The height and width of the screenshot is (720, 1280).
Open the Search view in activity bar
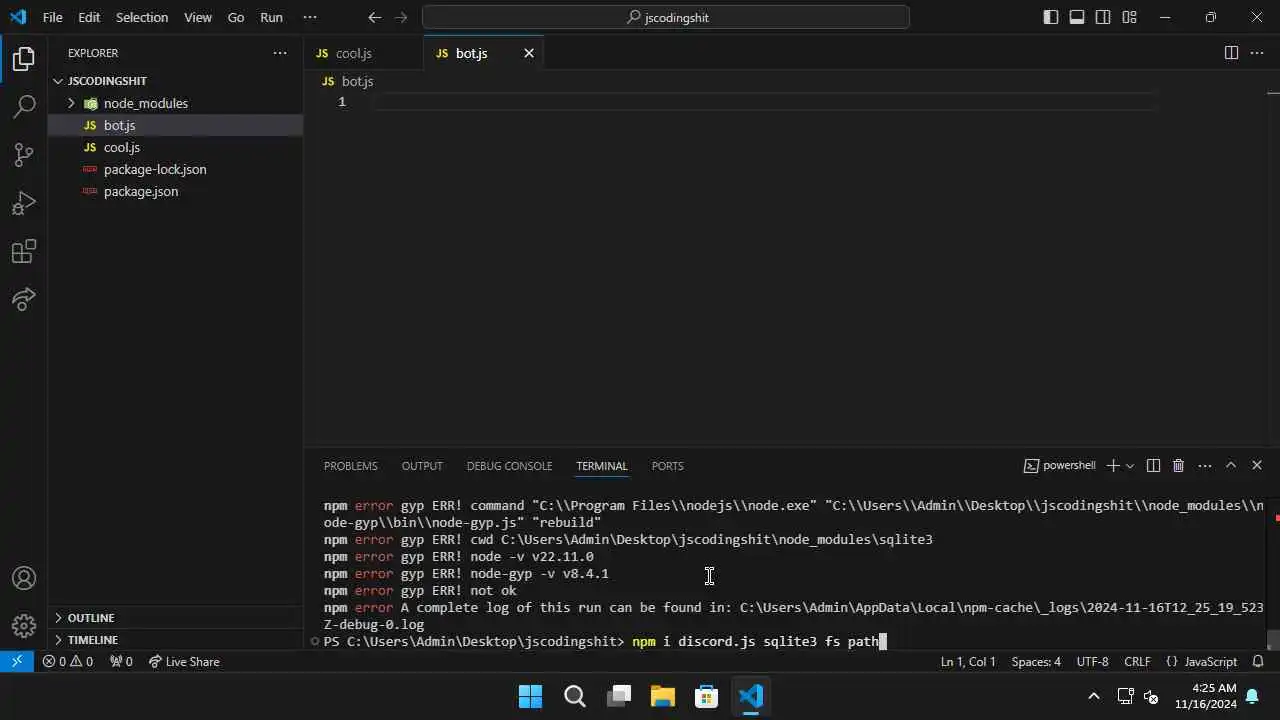pyautogui.click(x=24, y=107)
